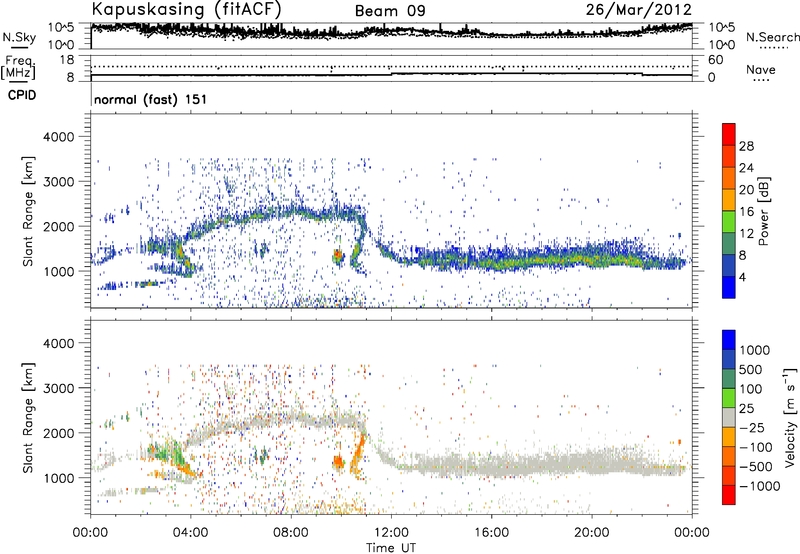
Task: Click the '12:00' time tick label
Action: 391,533
